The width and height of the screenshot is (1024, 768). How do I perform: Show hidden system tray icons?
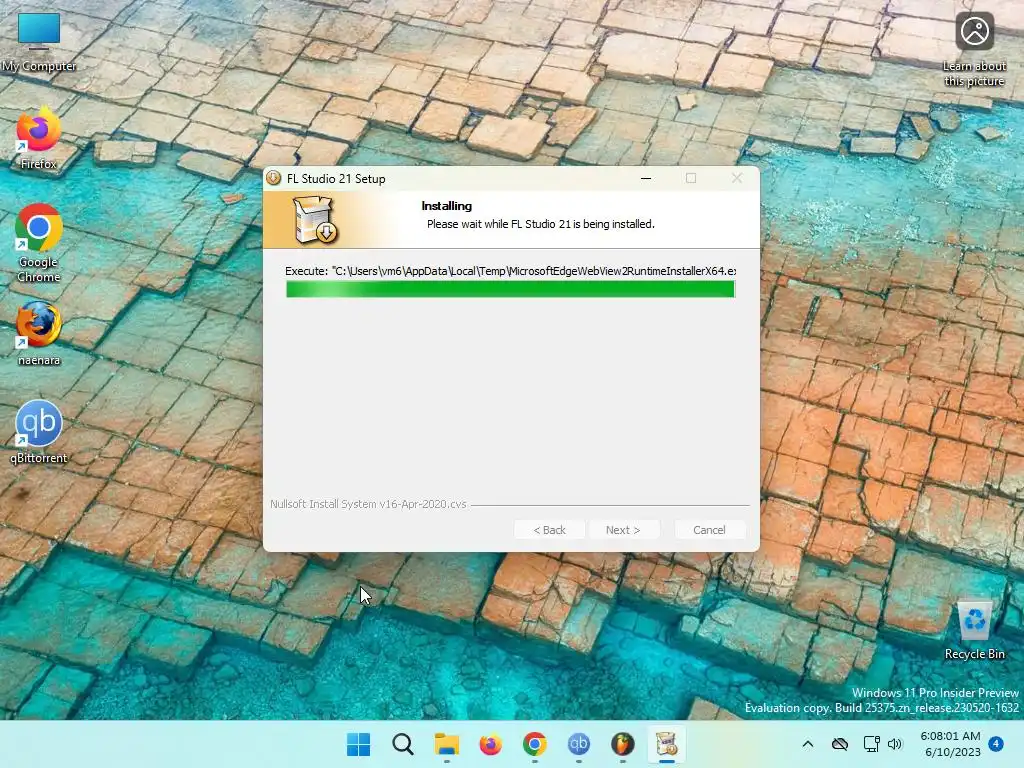(808, 744)
